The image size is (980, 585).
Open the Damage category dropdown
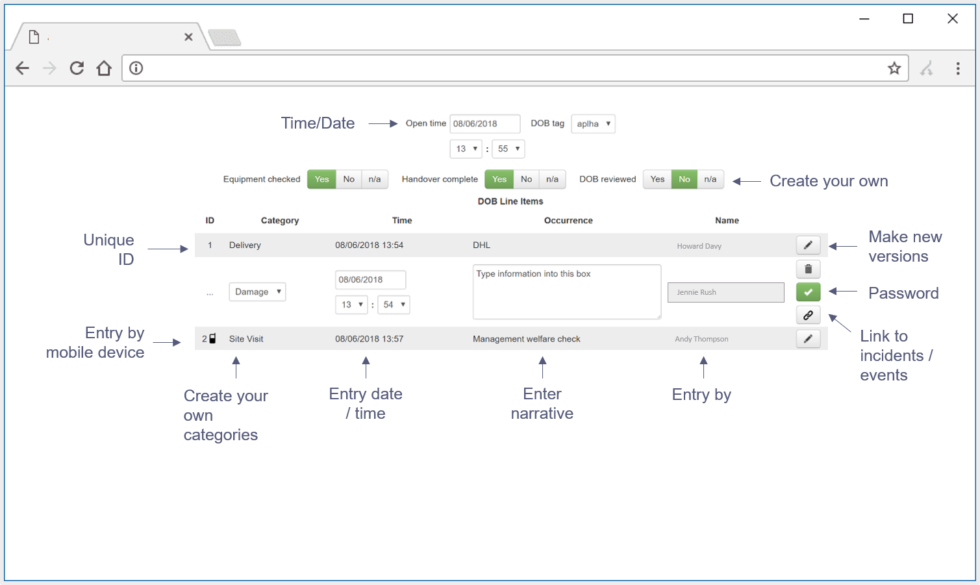tap(259, 291)
